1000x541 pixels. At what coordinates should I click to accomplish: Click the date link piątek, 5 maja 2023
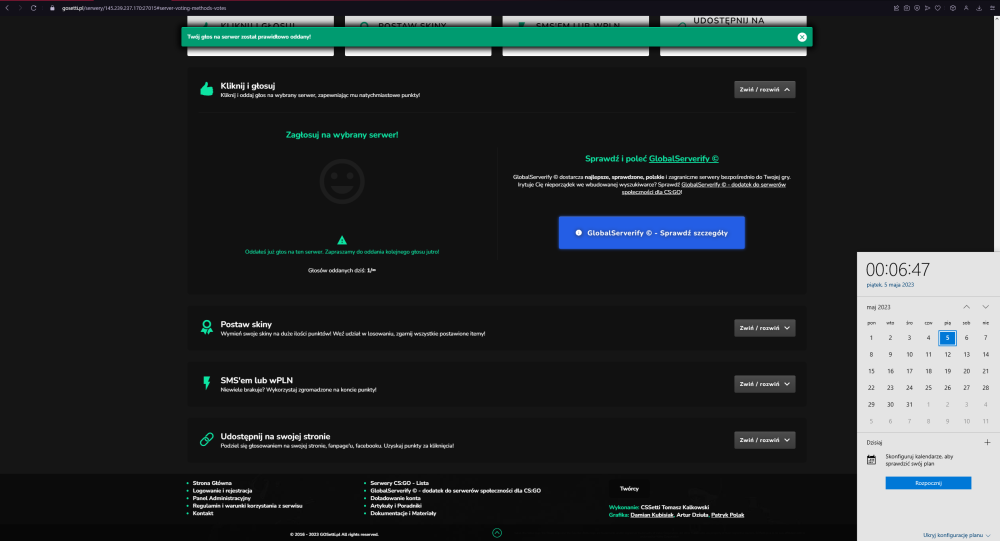tap(890, 285)
